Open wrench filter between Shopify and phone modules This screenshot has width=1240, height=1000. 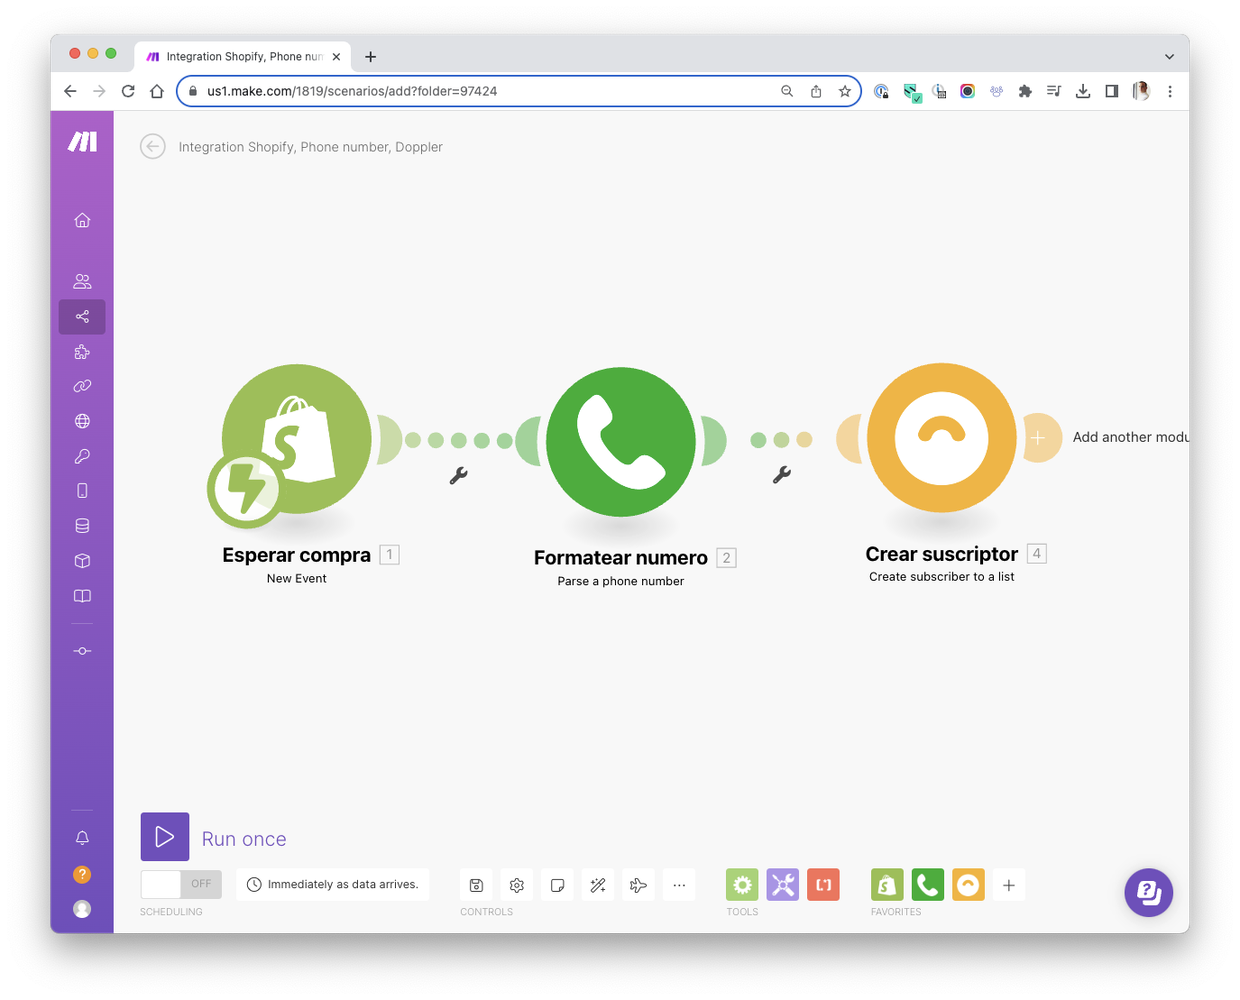pos(459,476)
